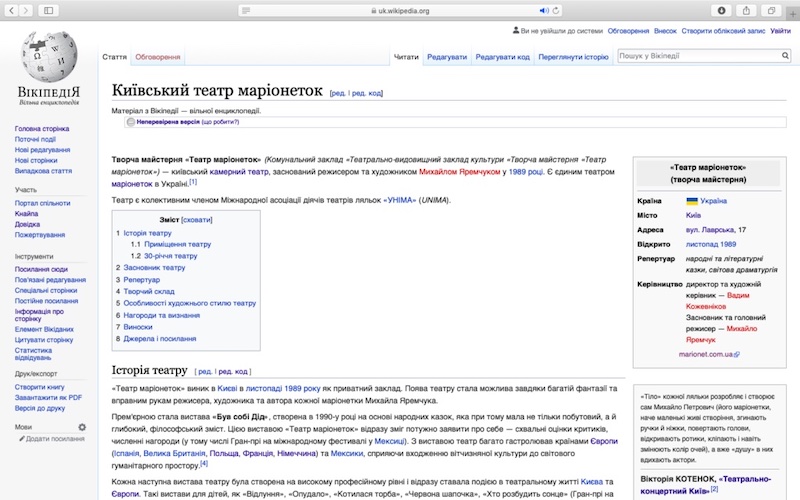
Task: Open Версія до друку
Action: pos(40,408)
